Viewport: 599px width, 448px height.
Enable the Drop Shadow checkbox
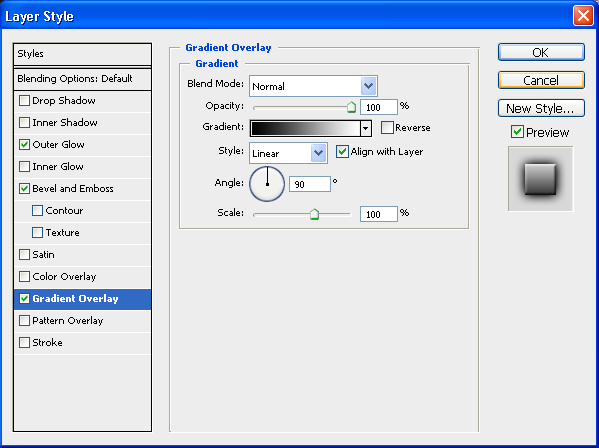tap(24, 100)
